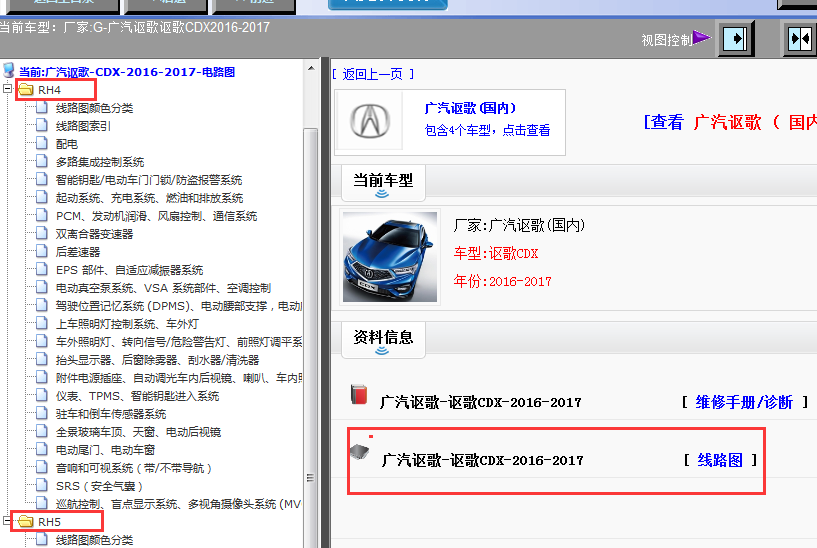Open 电动真空泵系统、VSA 系统部件 item

click(x=163, y=288)
